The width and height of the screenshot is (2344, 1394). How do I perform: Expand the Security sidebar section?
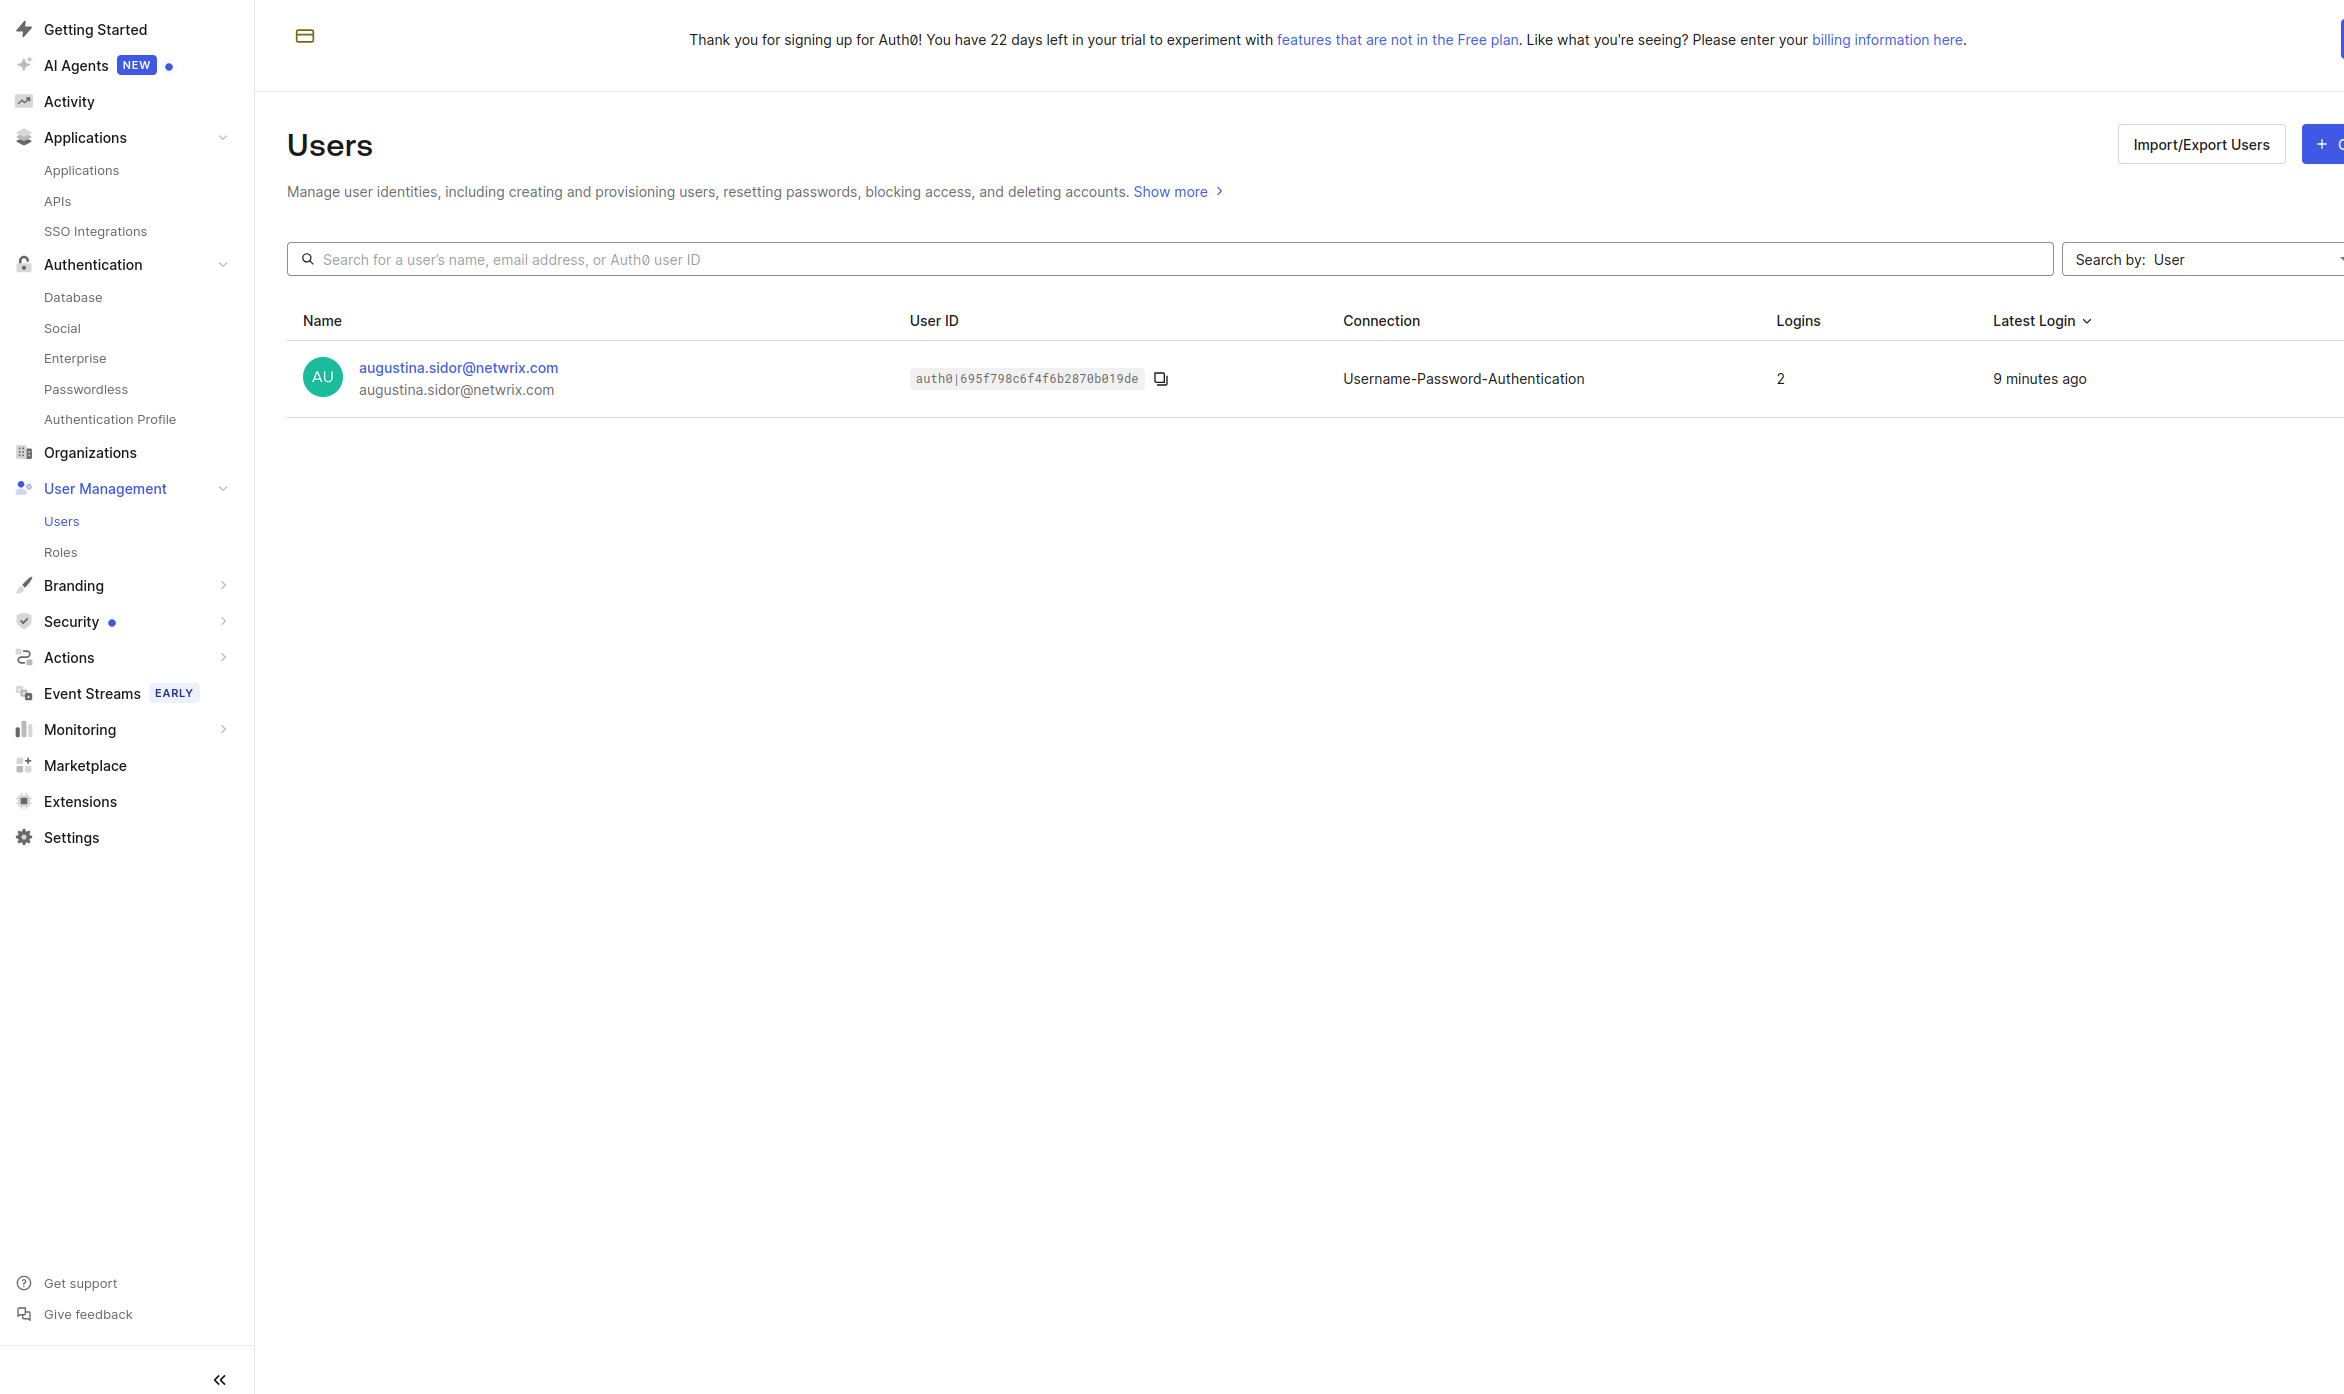click(x=223, y=621)
